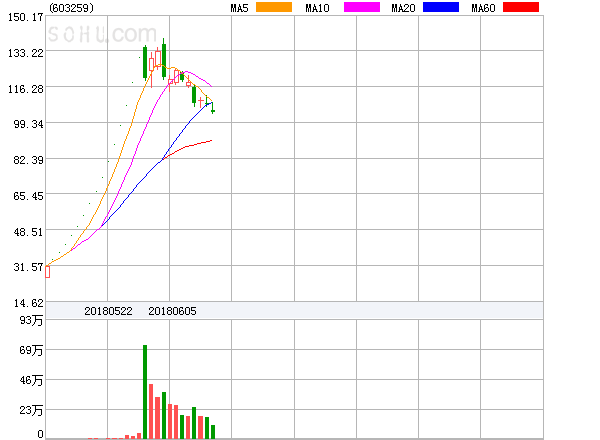The image size is (600, 440).
Task: Click the orange MA5 legend swatch
Action: coord(274,7)
